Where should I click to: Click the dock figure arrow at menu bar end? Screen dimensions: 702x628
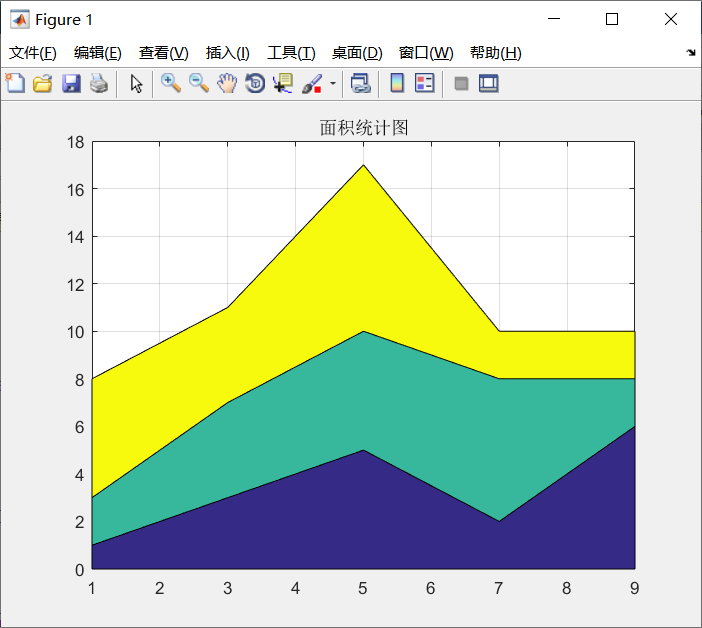click(x=691, y=53)
